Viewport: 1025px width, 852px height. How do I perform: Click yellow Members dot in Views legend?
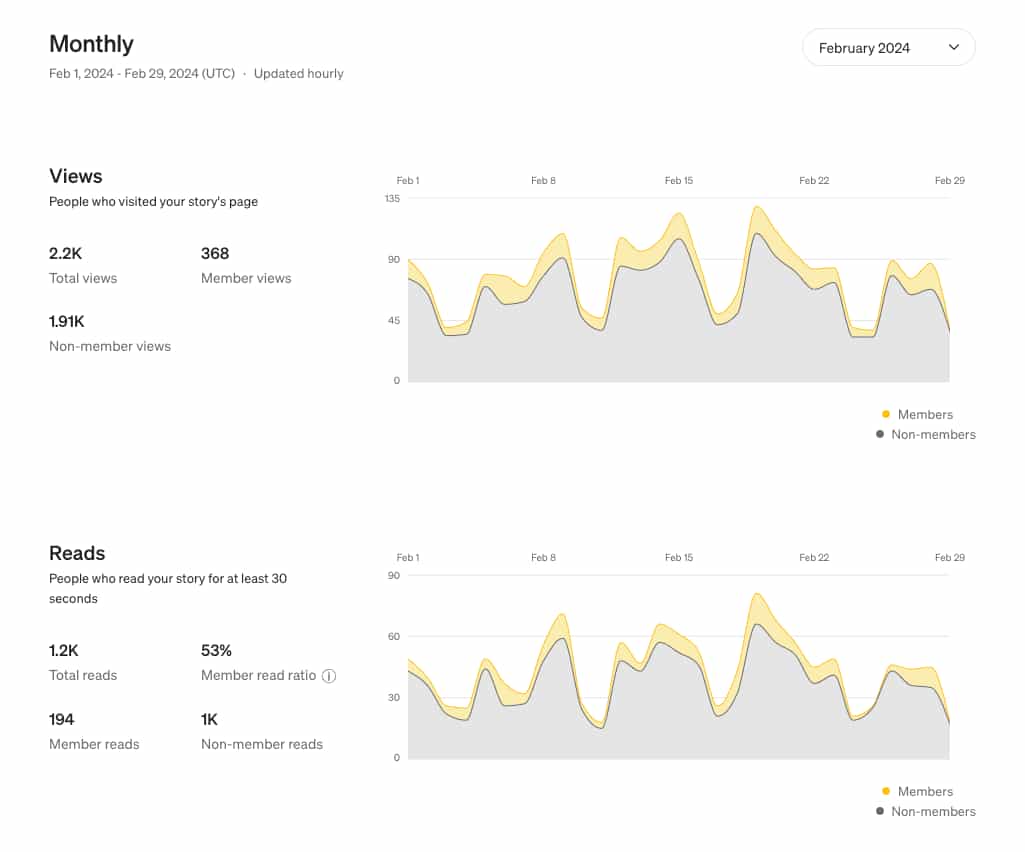[x=886, y=414]
